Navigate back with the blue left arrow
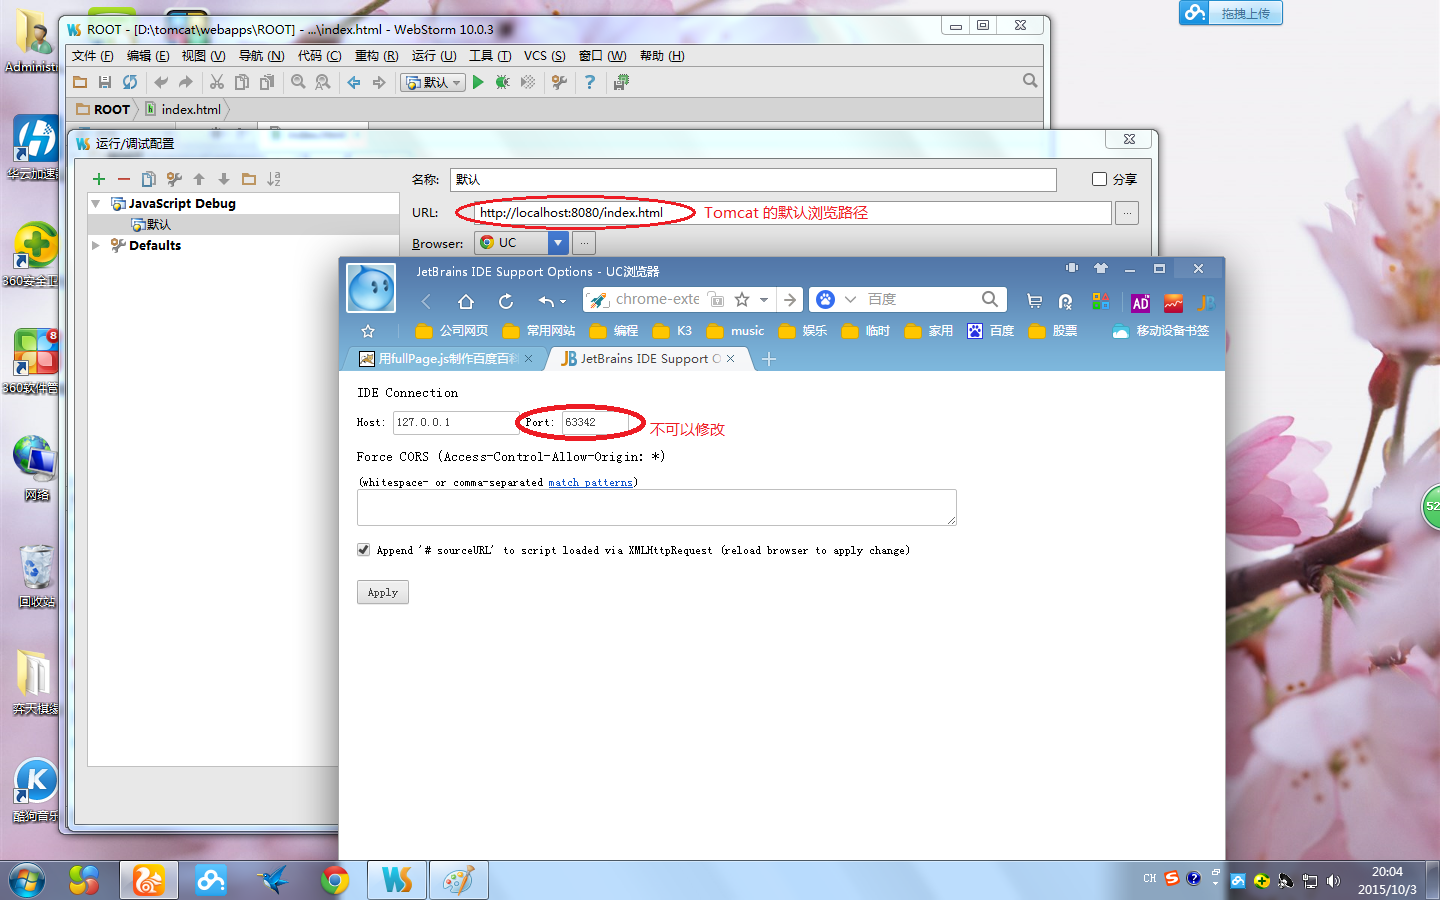1440x900 pixels. [x=354, y=82]
